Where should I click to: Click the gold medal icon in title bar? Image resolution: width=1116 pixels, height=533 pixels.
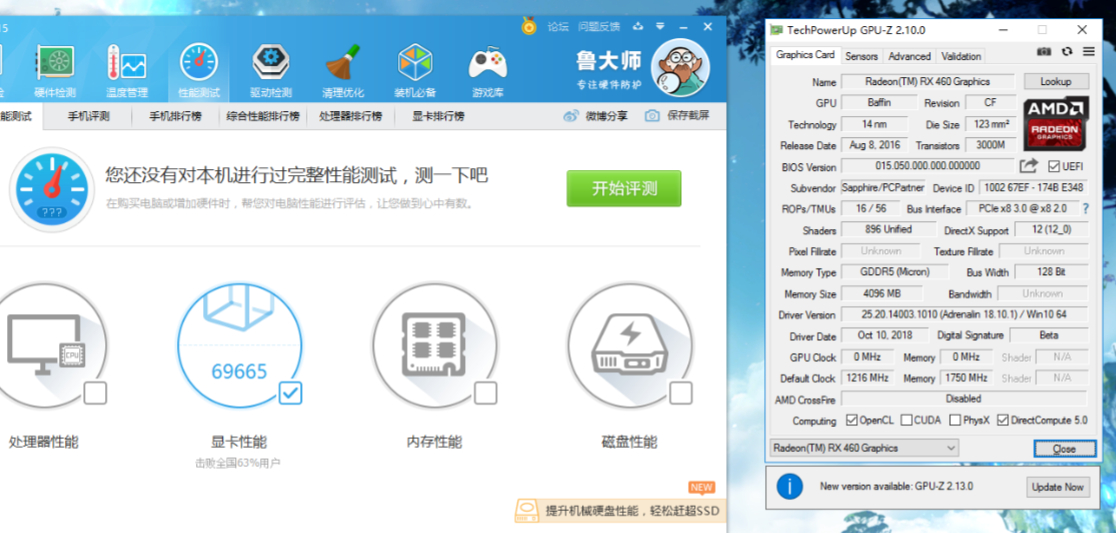pyautogui.click(x=529, y=26)
